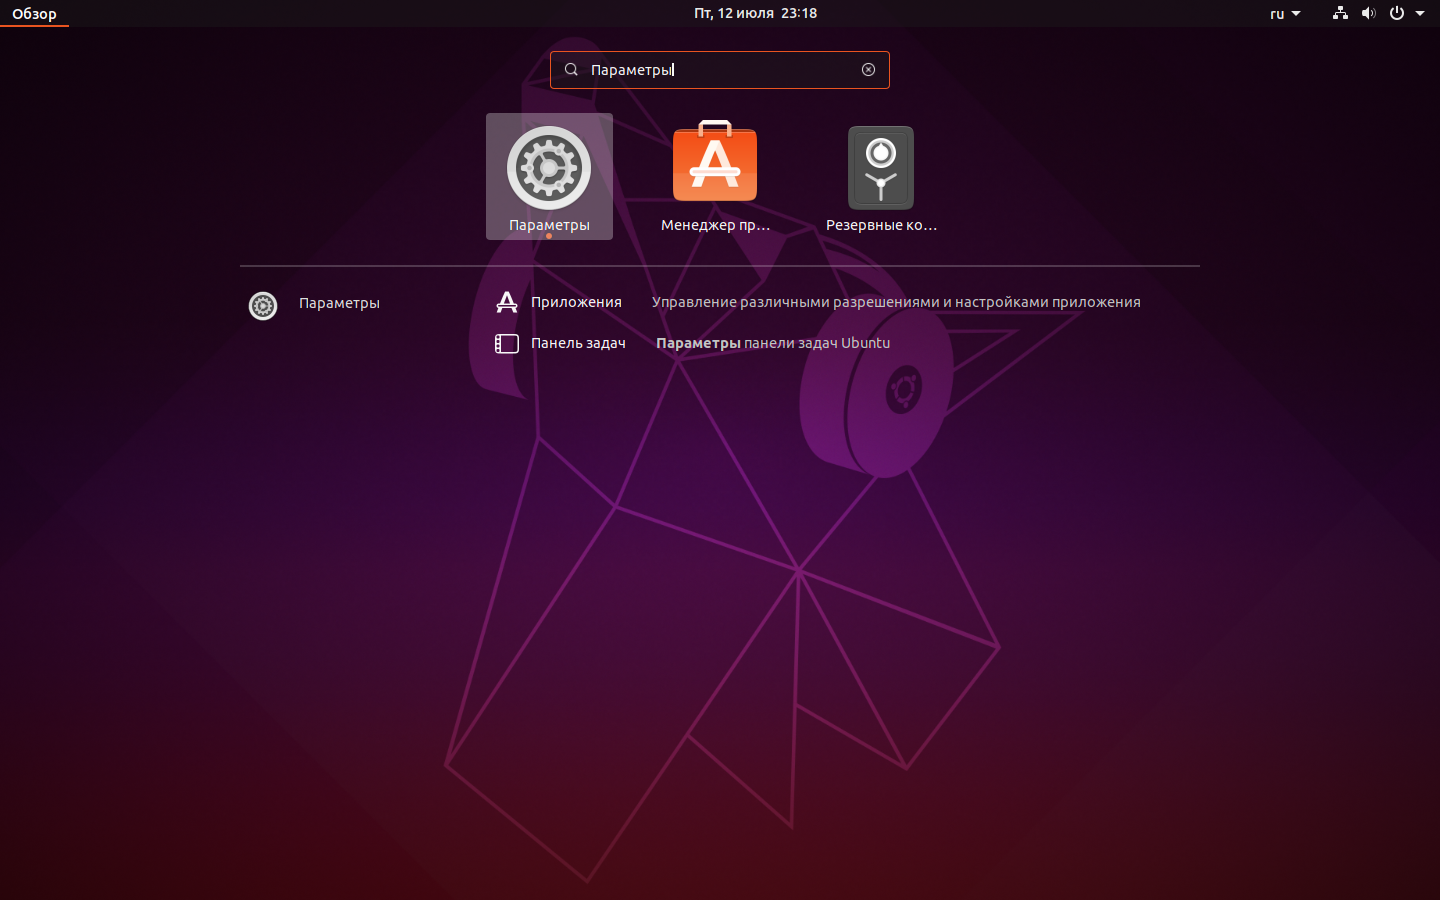Click the Панель задач panel icon
The image size is (1440, 900).
pos(507,343)
